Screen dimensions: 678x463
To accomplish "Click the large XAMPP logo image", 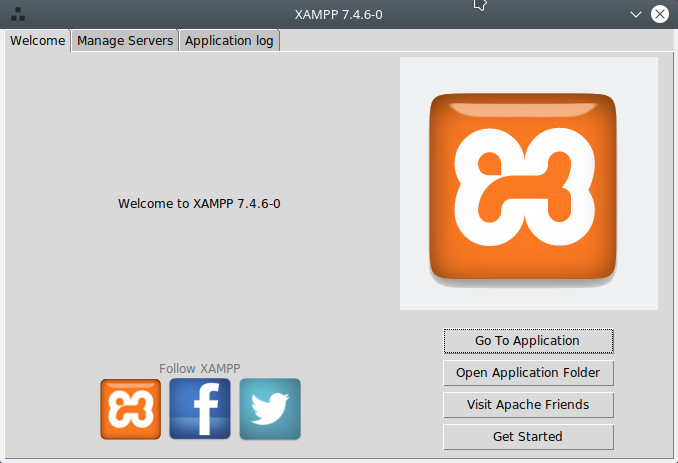I will tap(529, 183).
